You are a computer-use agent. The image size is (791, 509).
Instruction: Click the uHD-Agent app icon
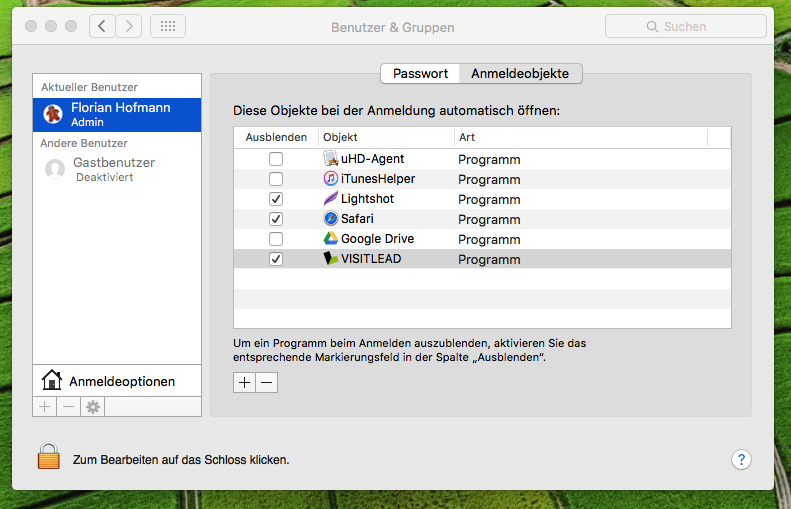pos(330,158)
